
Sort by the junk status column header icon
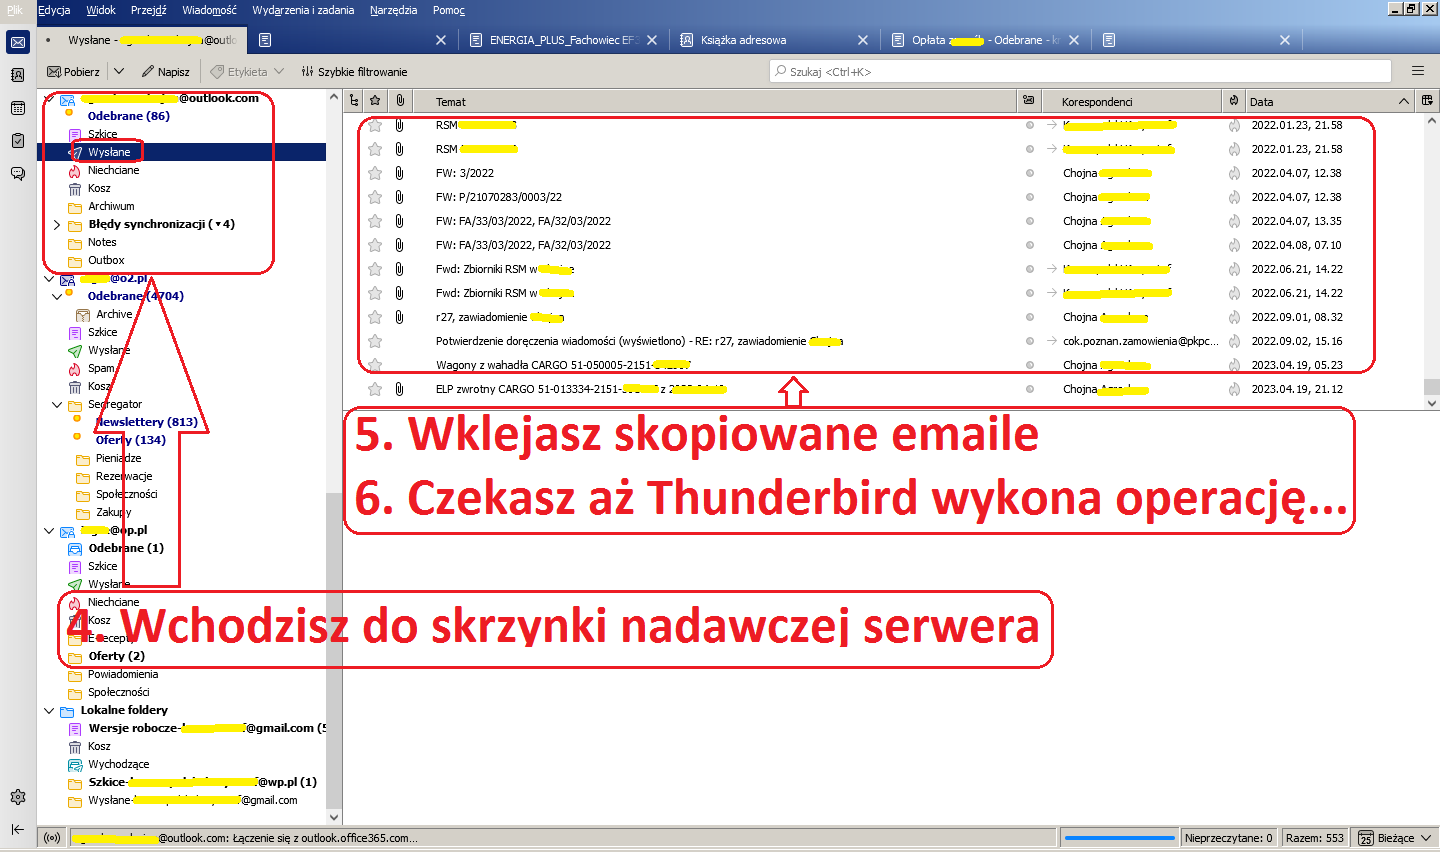(1234, 101)
